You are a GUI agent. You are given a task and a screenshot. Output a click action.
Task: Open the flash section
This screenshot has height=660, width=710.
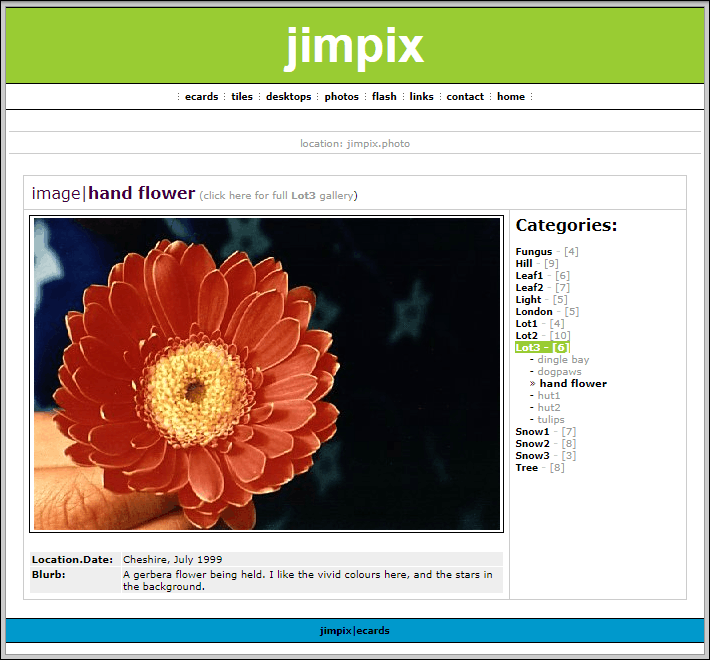click(384, 97)
